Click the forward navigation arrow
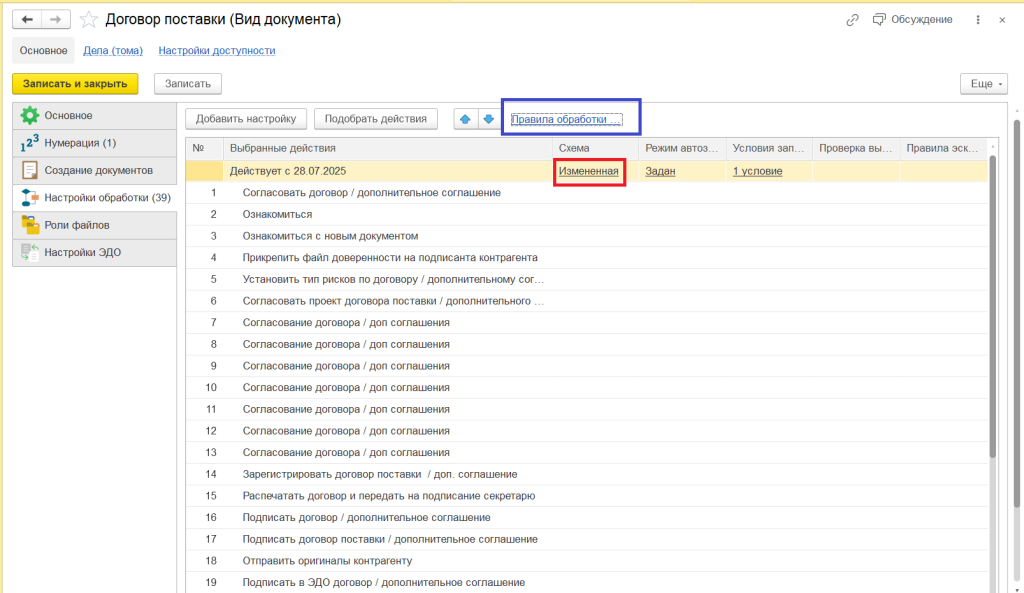The image size is (1024, 593). tap(56, 19)
